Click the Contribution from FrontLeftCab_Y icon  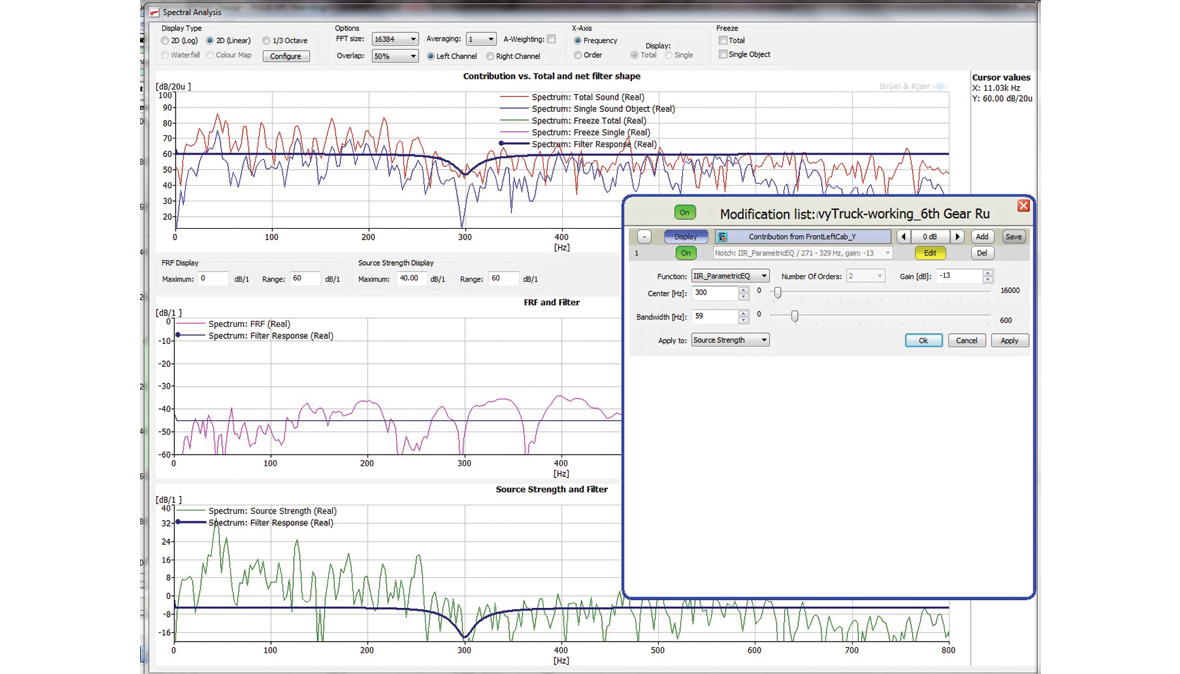(x=721, y=237)
